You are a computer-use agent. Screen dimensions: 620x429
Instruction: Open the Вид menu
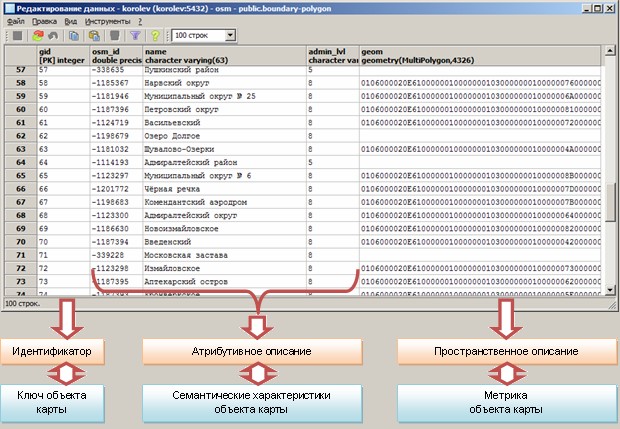click(70, 20)
